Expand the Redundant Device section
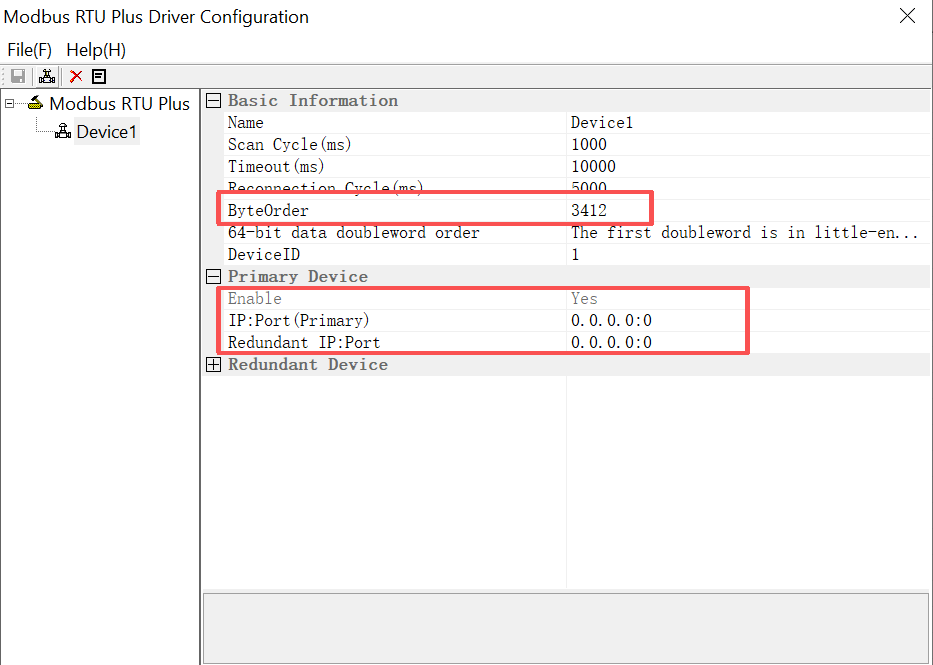933x665 pixels. pos(213,365)
